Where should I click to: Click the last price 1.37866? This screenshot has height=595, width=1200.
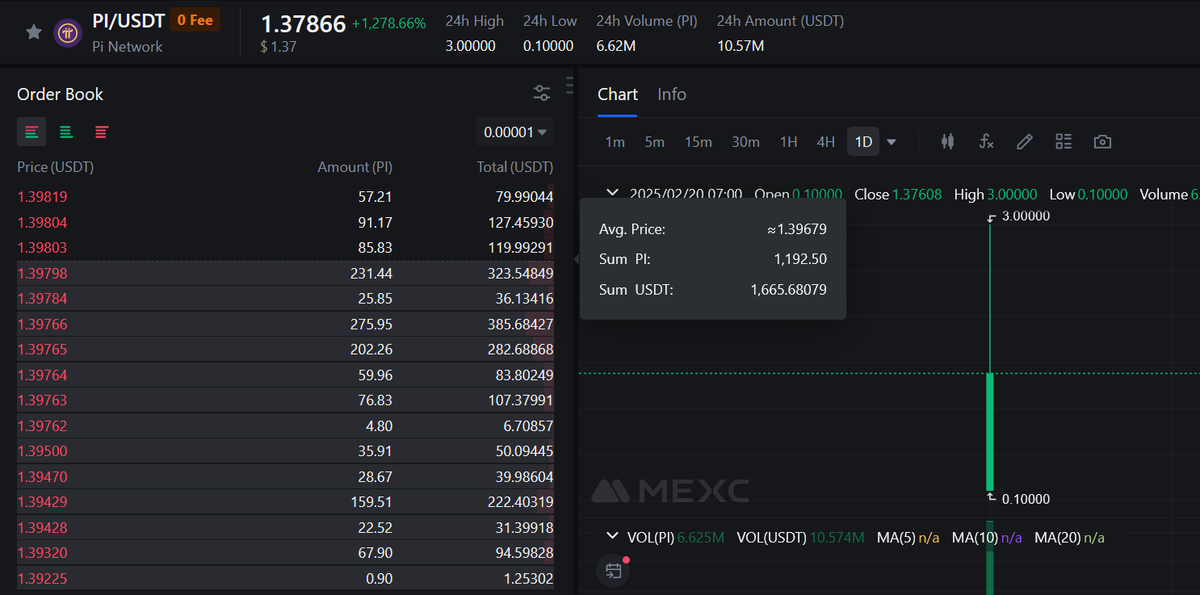click(x=303, y=23)
